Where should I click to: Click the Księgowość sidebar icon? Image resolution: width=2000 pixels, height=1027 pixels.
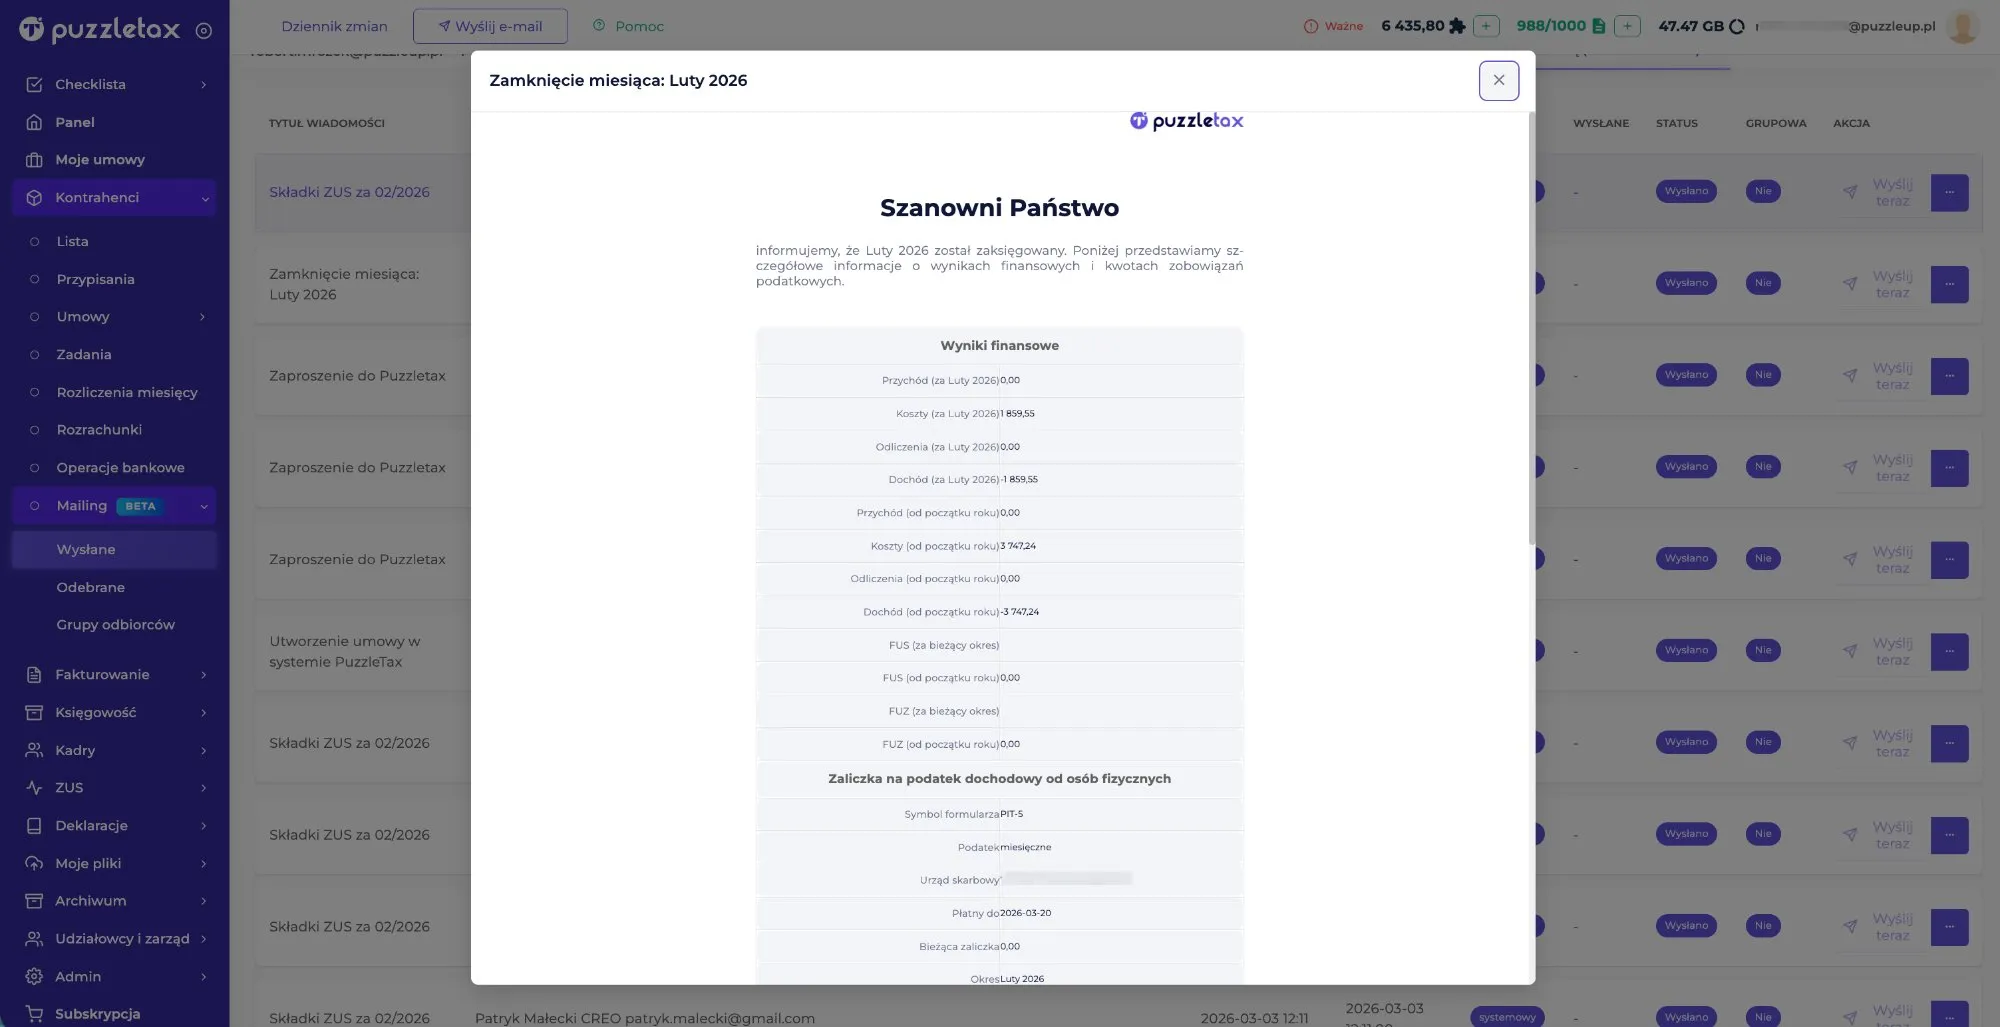(34, 713)
